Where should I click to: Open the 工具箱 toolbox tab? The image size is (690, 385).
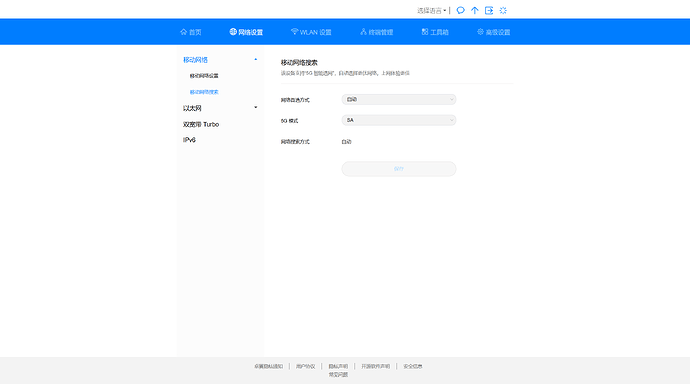click(x=435, y=32)
